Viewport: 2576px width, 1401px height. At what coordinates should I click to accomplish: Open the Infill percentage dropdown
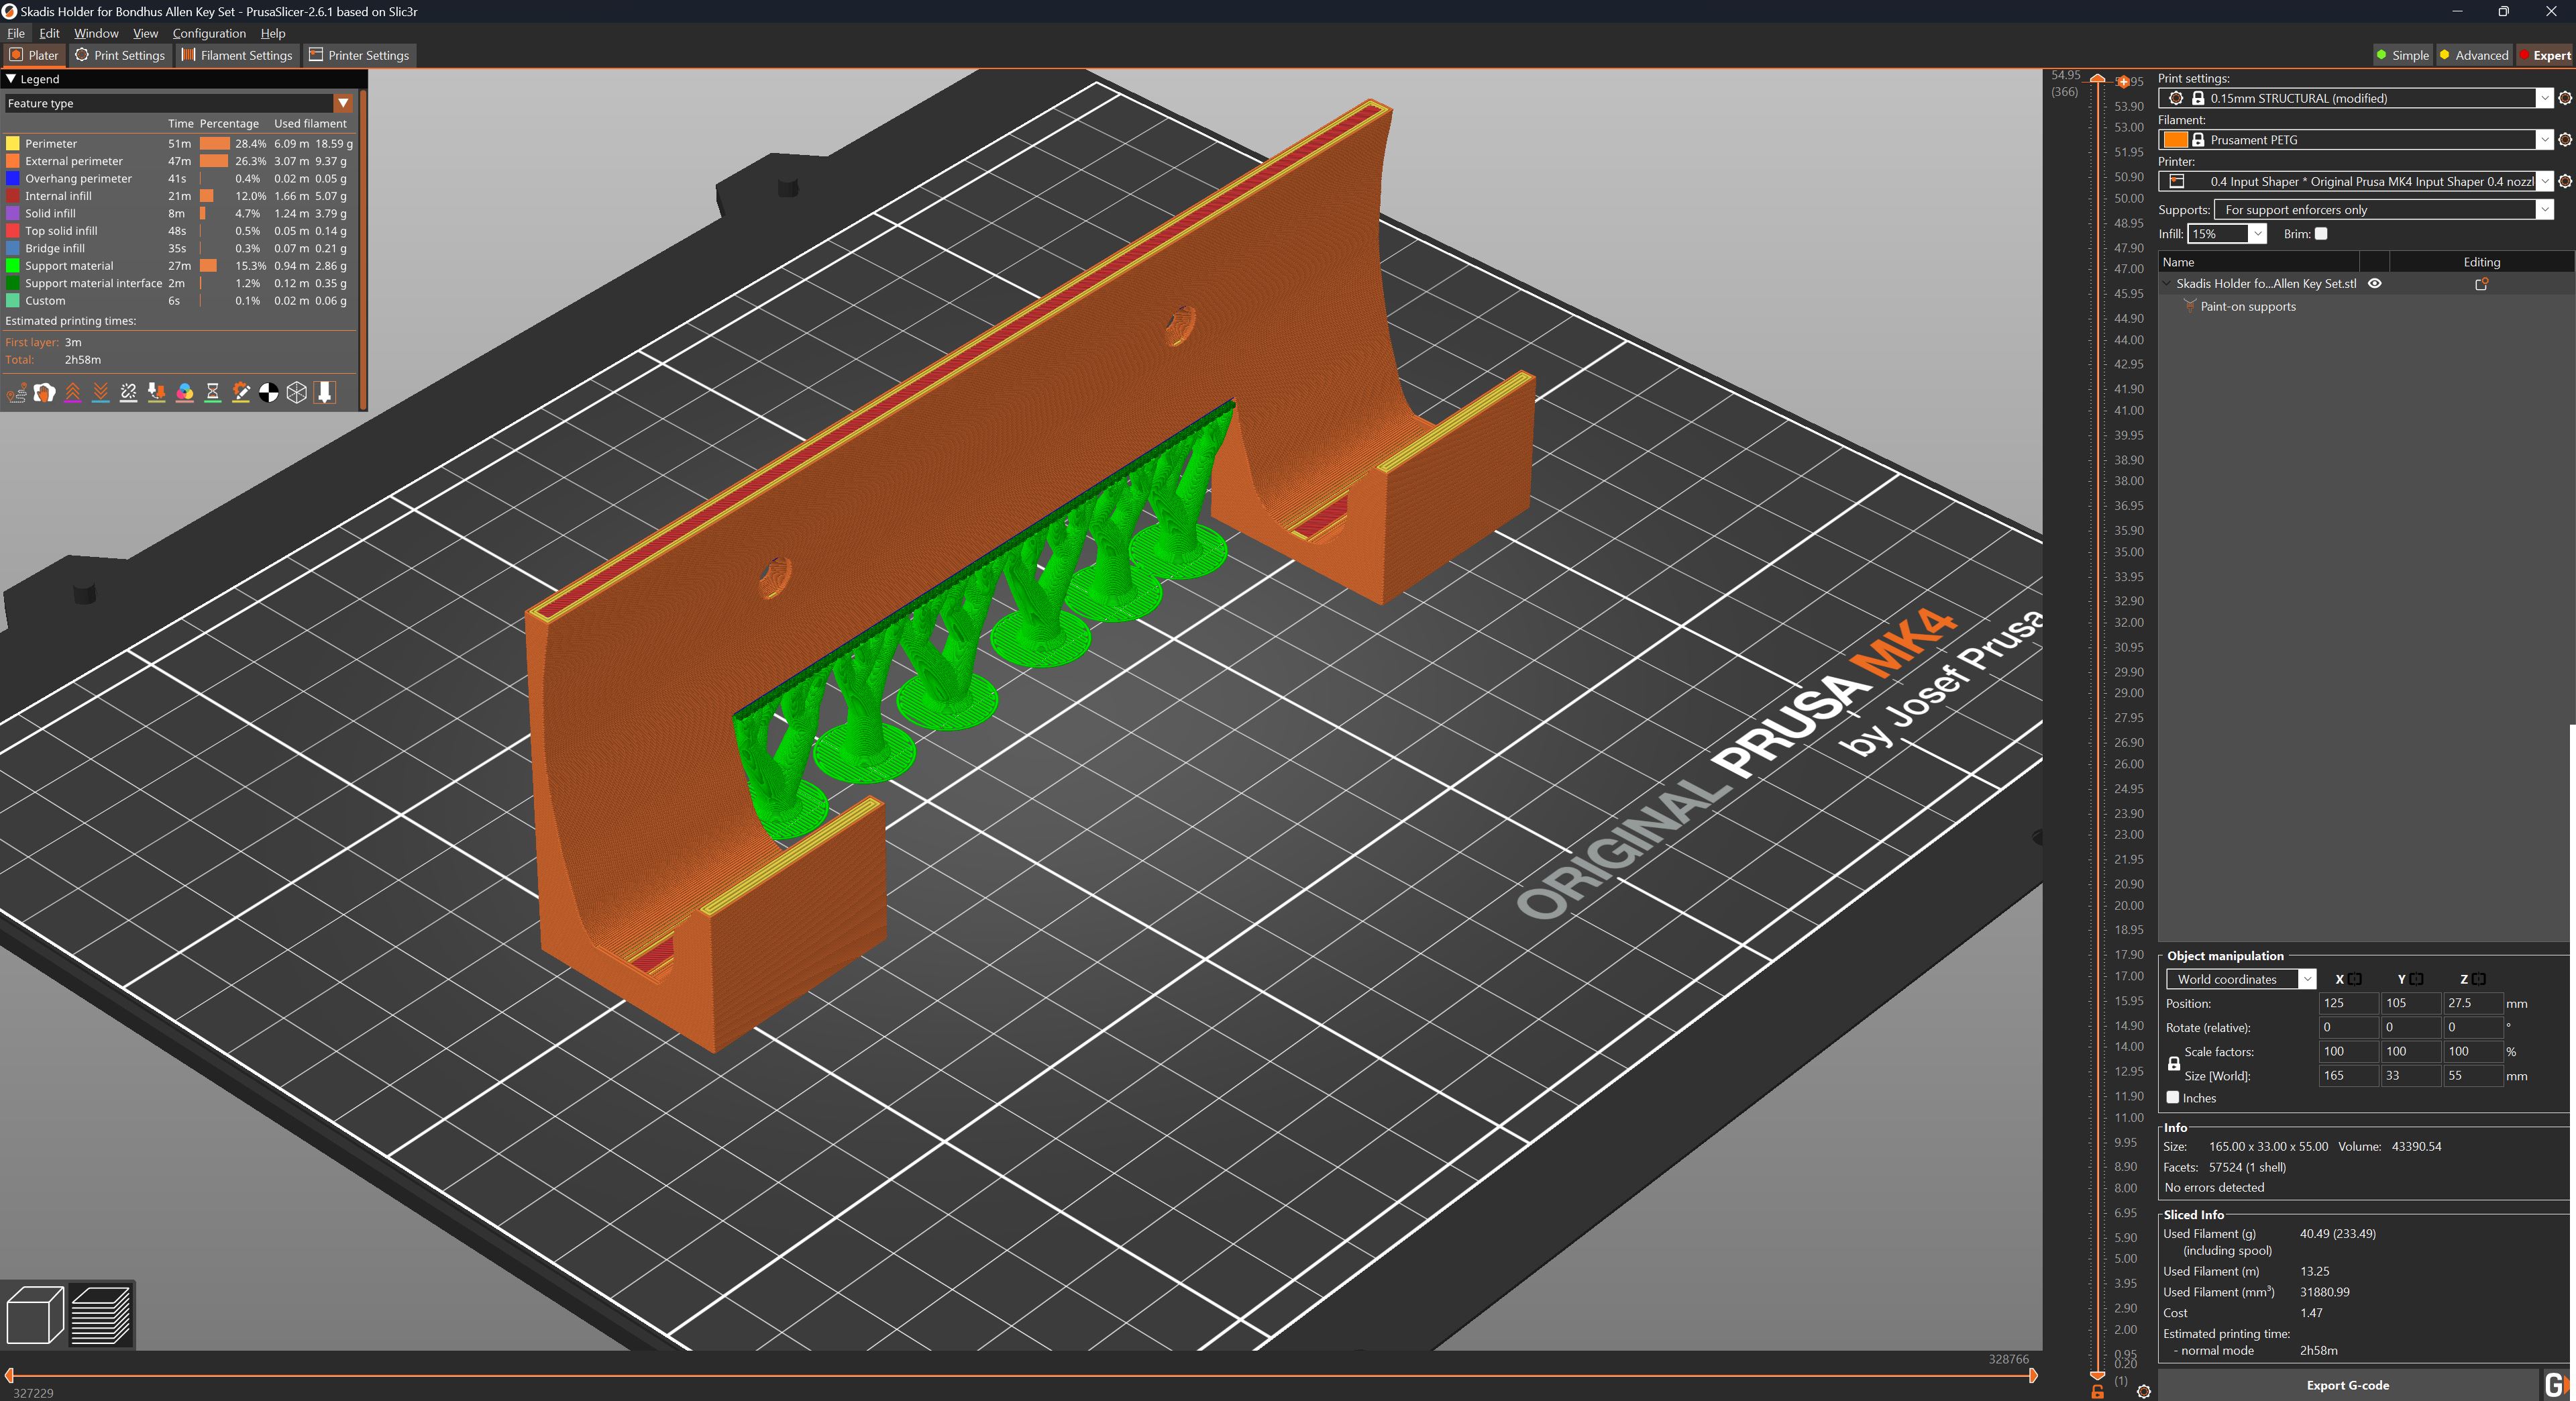pos(2257,234)
